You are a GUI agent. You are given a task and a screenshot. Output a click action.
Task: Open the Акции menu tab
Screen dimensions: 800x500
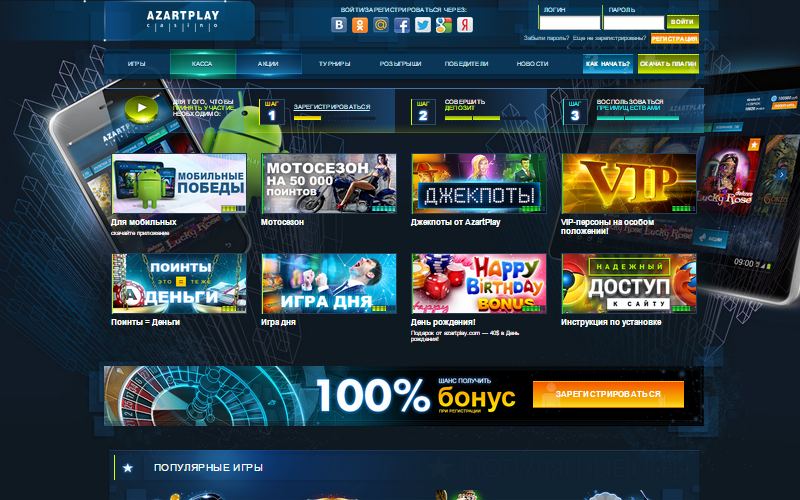pyautogui.click(x=268, y=64)
